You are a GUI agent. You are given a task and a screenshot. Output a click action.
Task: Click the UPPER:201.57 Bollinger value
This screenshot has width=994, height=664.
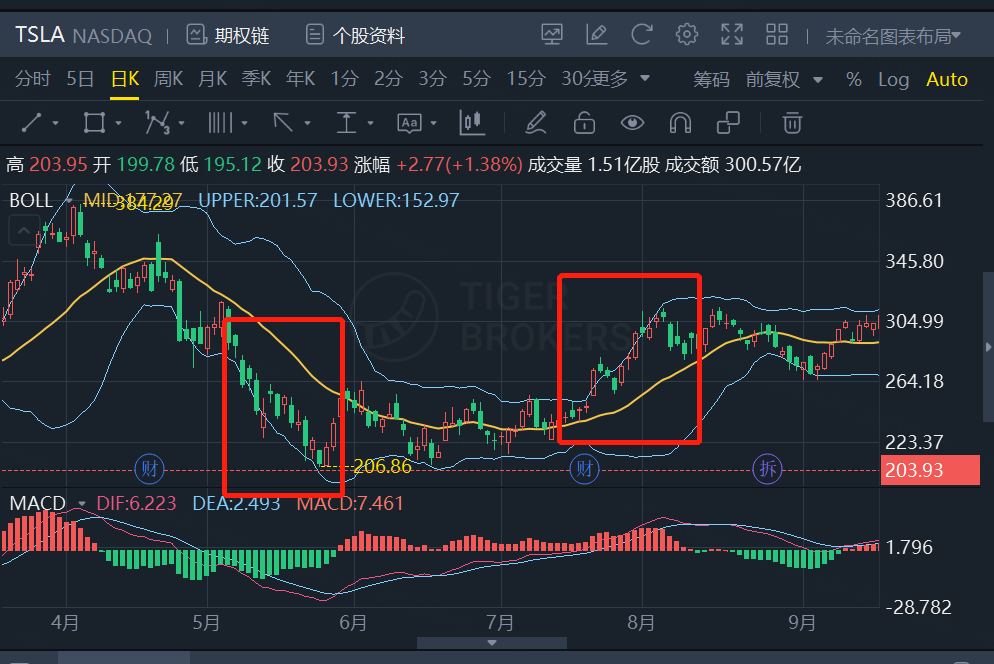(x=257, y=200)
